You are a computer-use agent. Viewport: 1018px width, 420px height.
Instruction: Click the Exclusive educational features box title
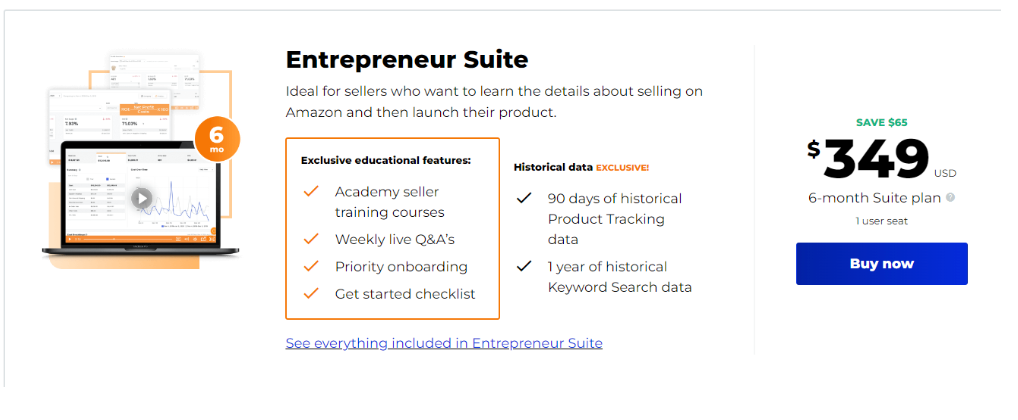tap(386, 160)
